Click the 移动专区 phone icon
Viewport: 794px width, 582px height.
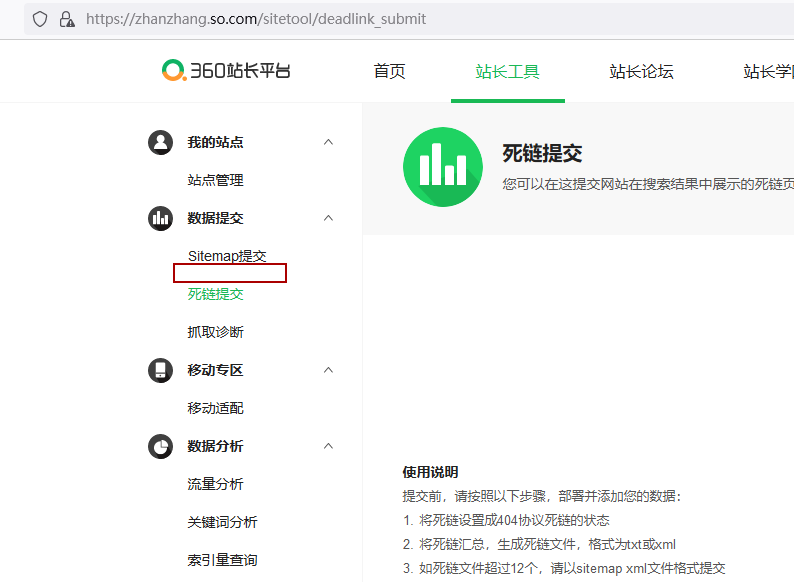point(160,370)
